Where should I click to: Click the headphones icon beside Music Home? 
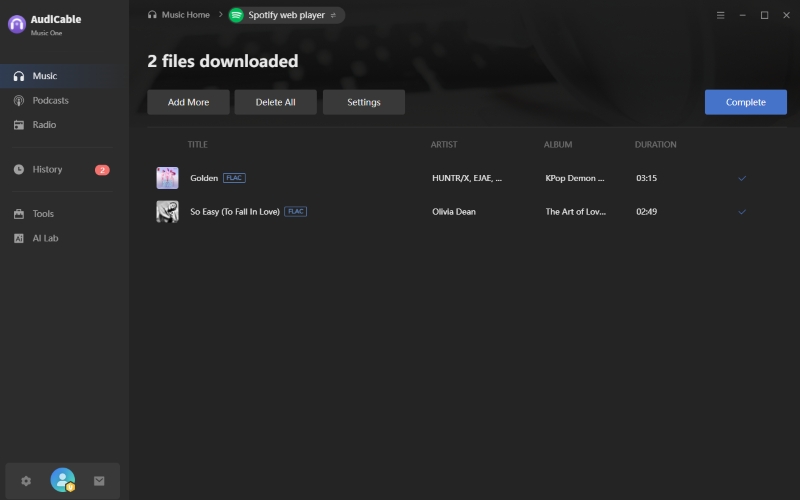click(152, 15)
